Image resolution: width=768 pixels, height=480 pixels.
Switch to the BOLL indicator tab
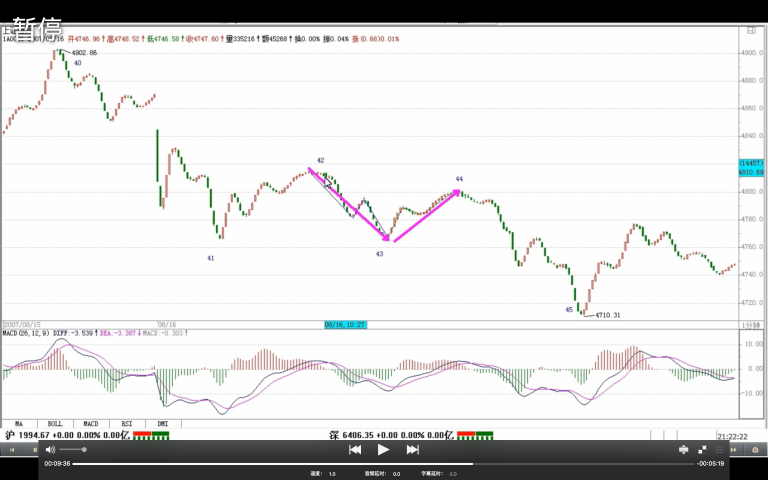click(x=55, y=424)
